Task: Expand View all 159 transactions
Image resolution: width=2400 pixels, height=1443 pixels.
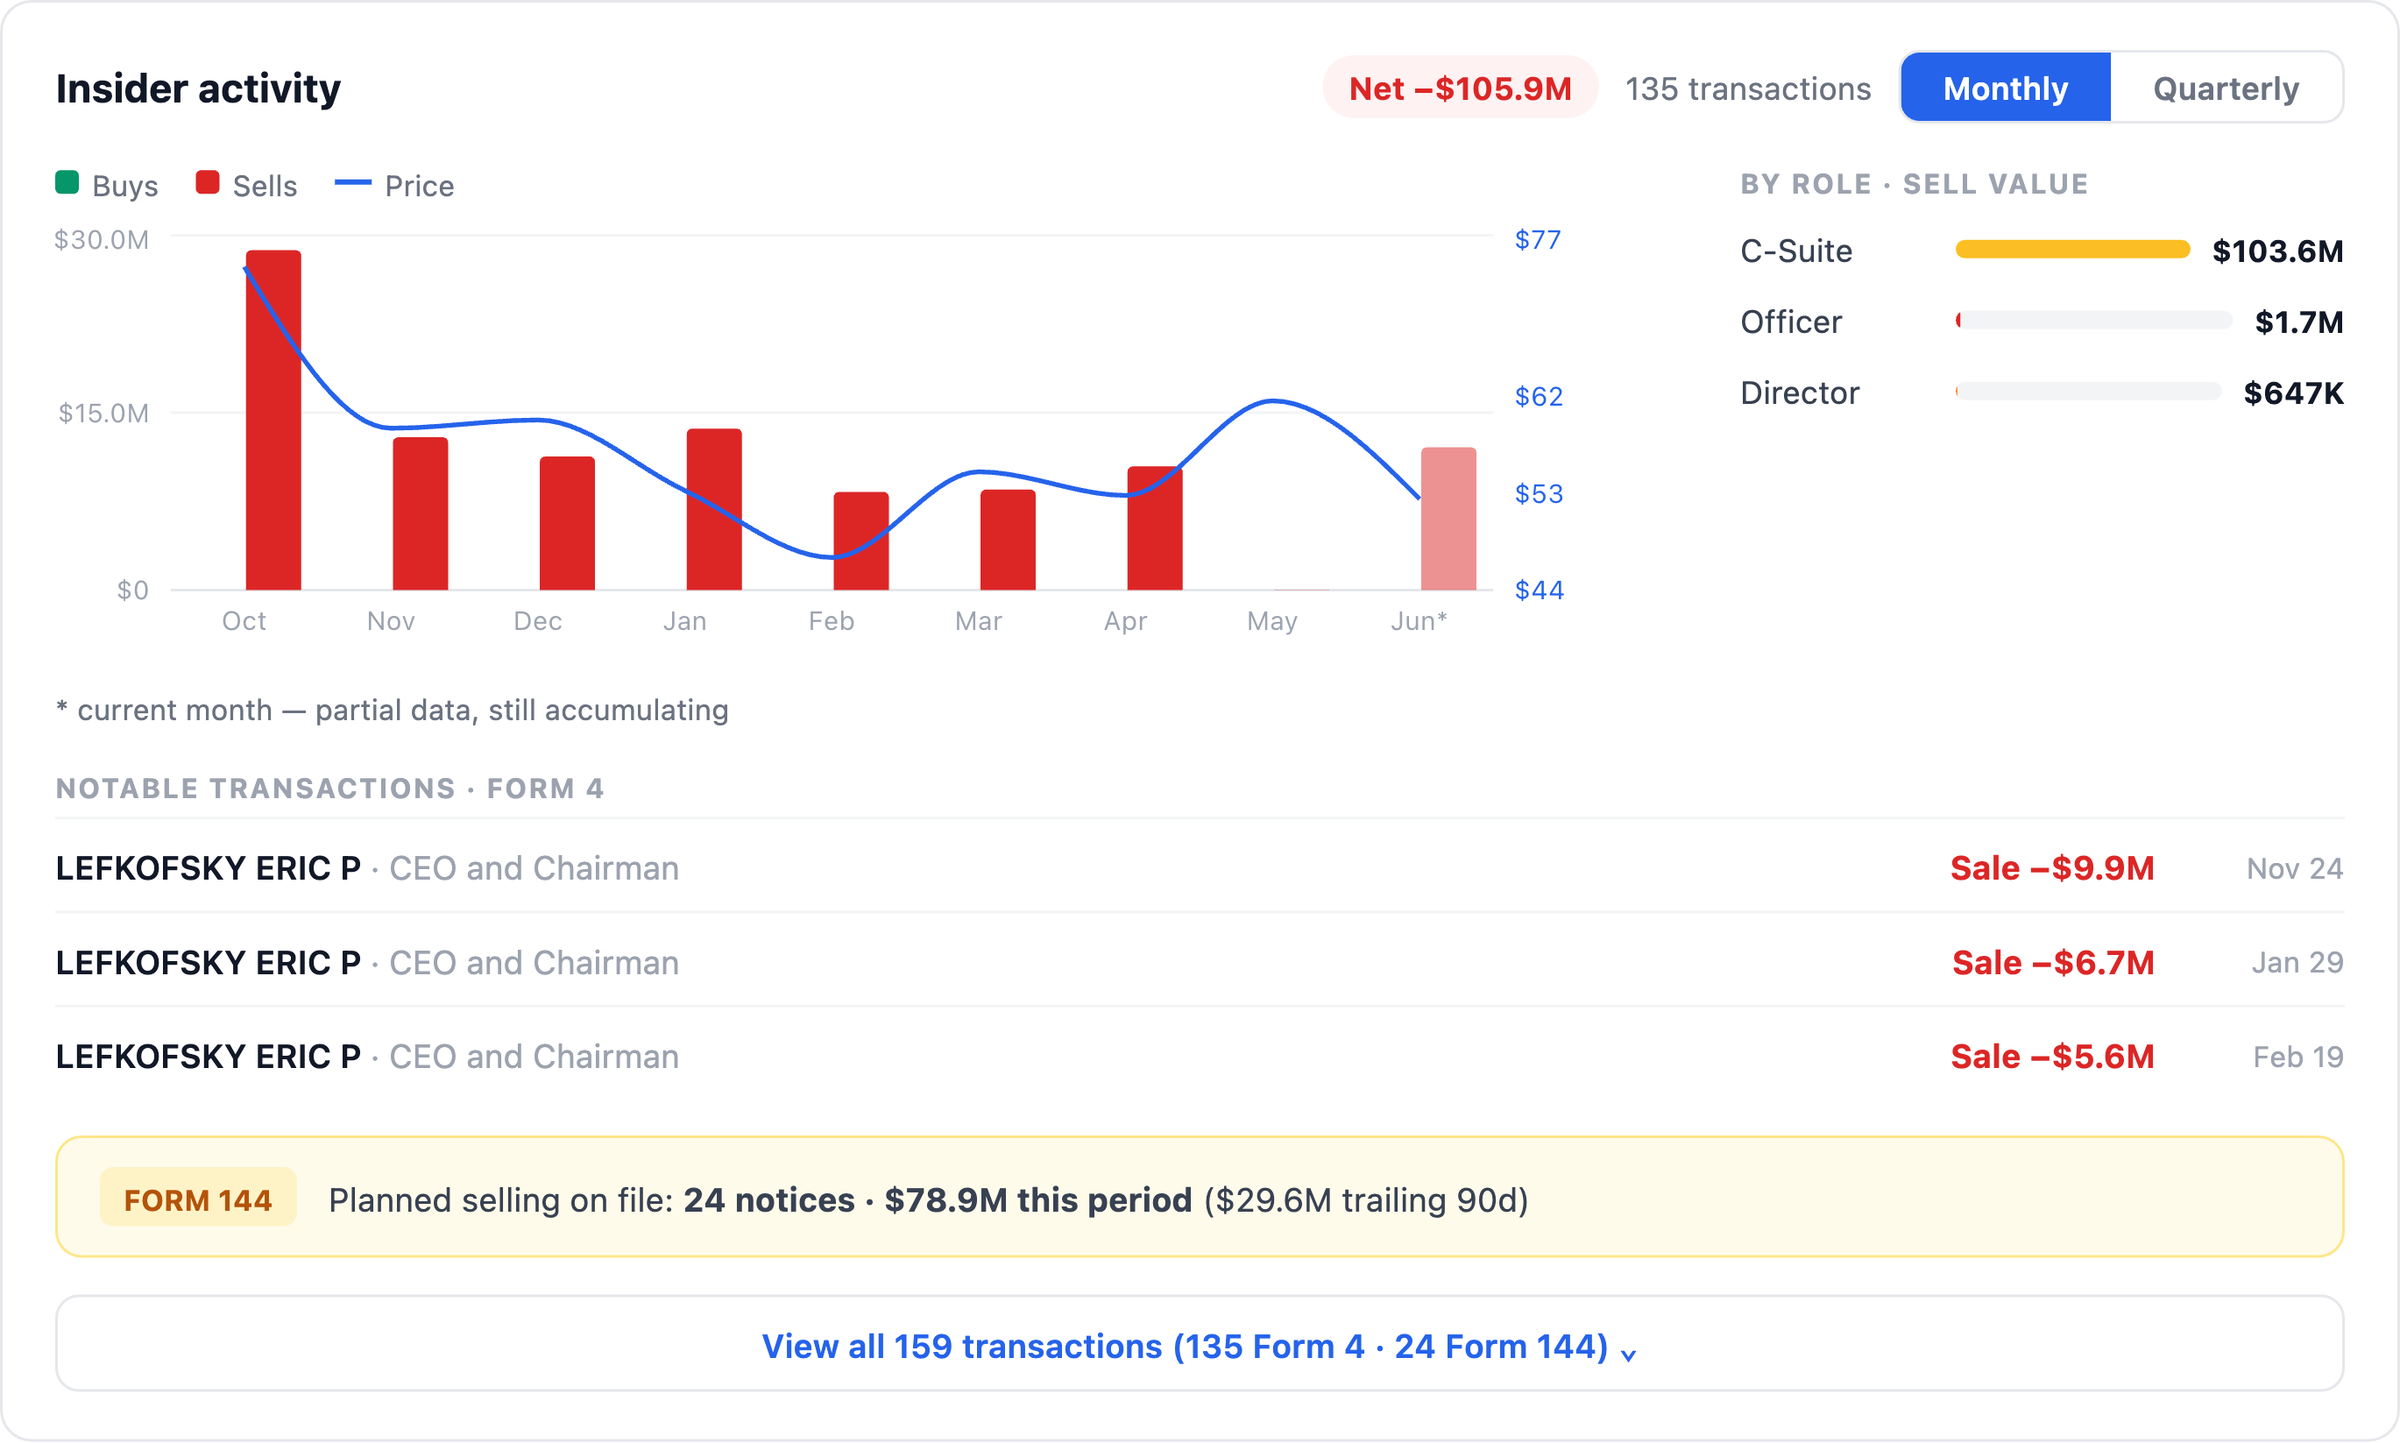Action: (x=1199, y=1344)
